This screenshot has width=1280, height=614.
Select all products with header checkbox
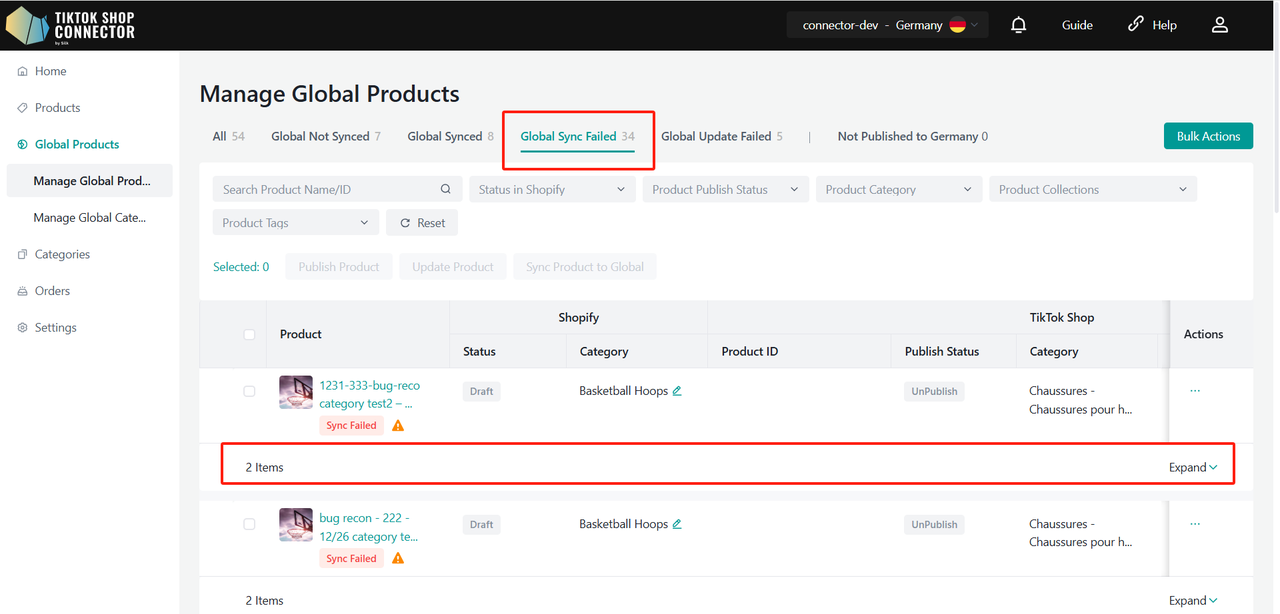[249, 334]
